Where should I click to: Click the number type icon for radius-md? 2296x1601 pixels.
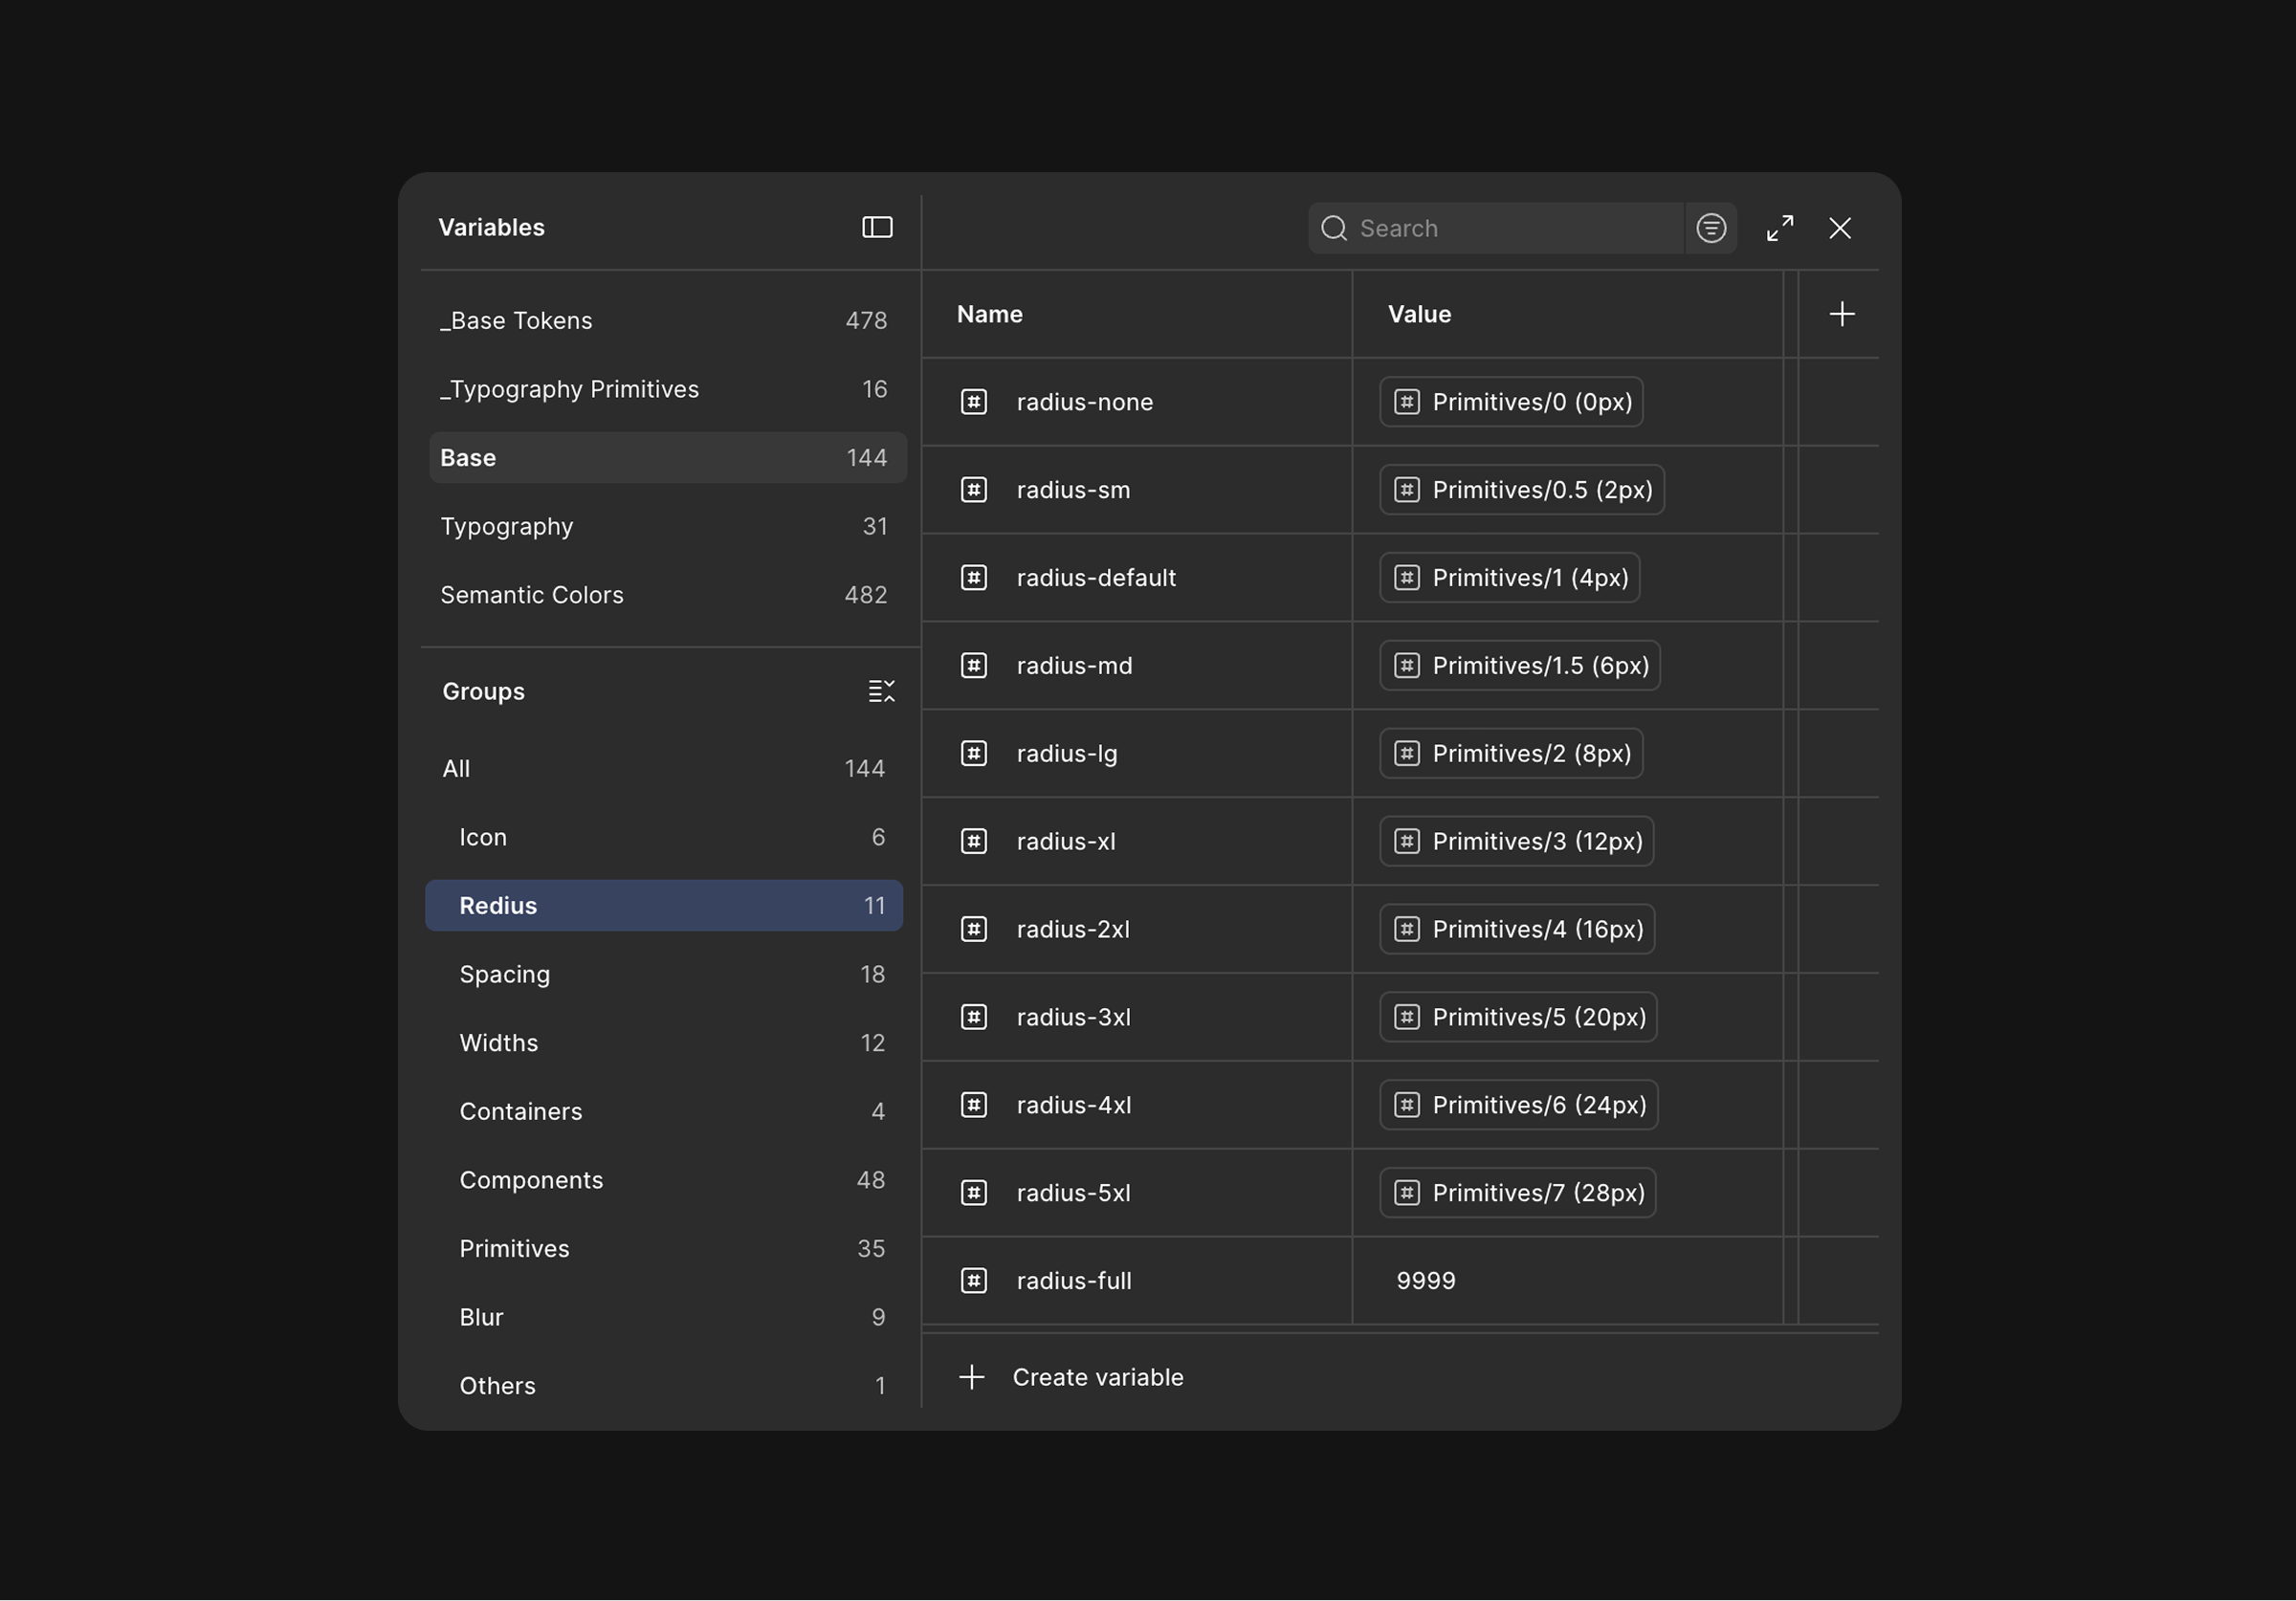[x=974, y=666]
